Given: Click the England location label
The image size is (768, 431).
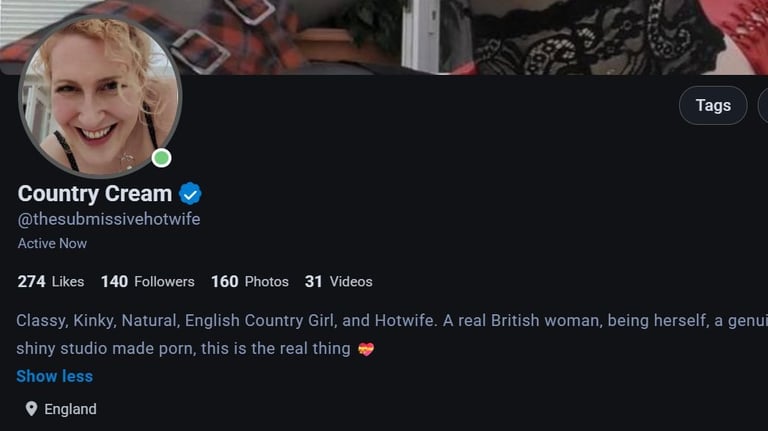Looking at the screenshot, I should point(71,409).
